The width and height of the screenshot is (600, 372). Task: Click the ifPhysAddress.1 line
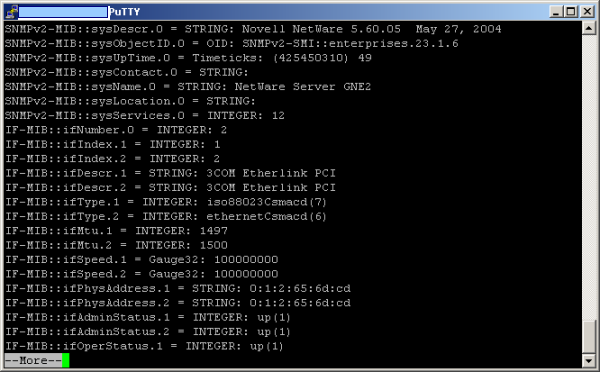click(x=178, y=289)
